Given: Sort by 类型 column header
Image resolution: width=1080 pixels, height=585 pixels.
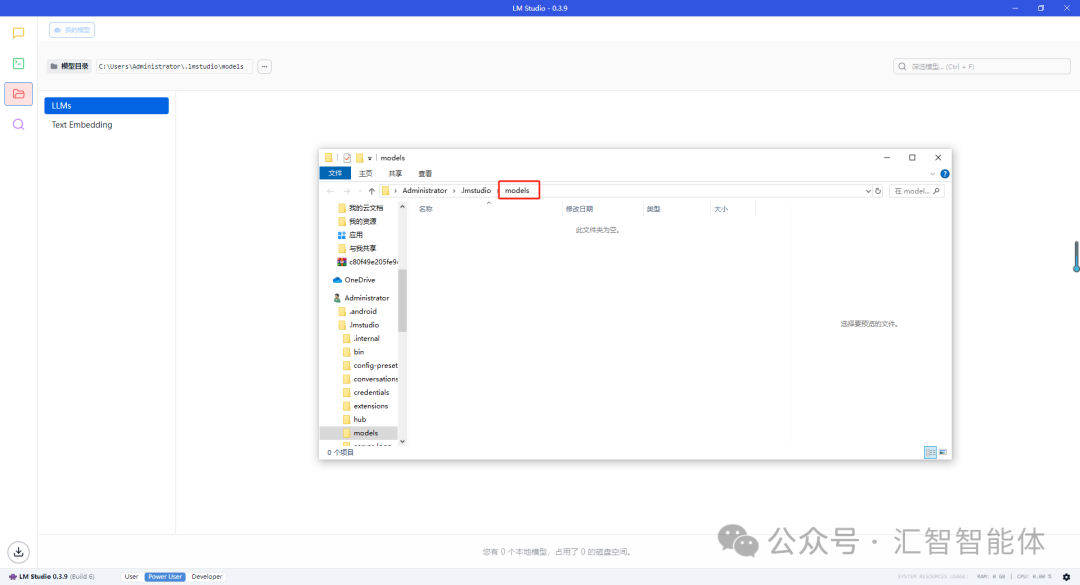Looking at the screenshot, I should pos(654,209).
